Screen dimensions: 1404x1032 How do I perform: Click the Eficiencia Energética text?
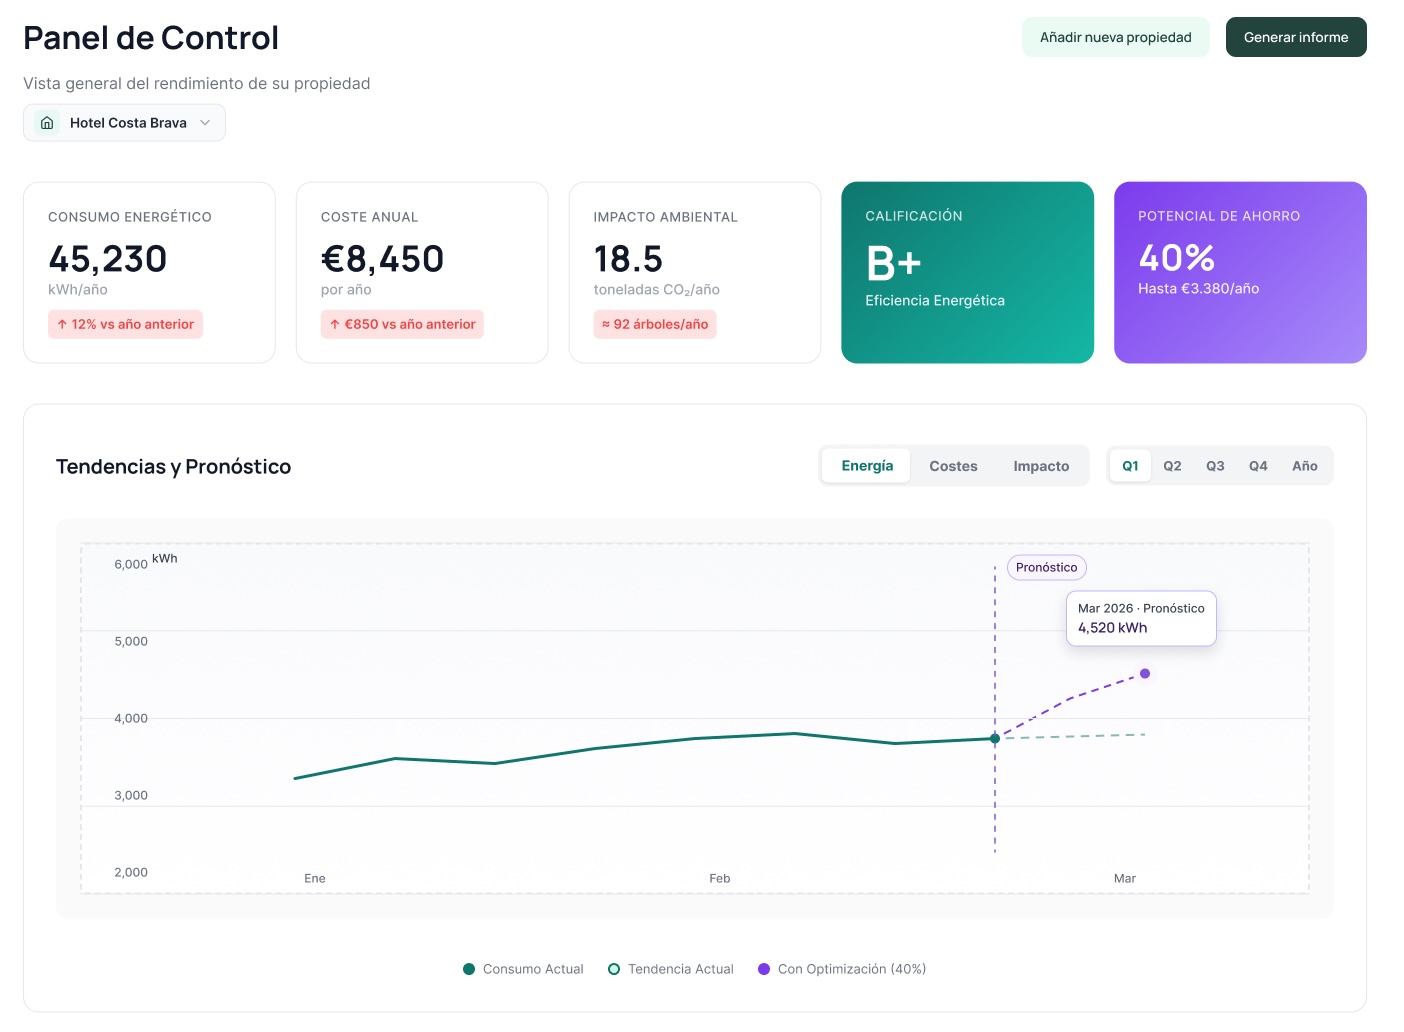point(935,301)
